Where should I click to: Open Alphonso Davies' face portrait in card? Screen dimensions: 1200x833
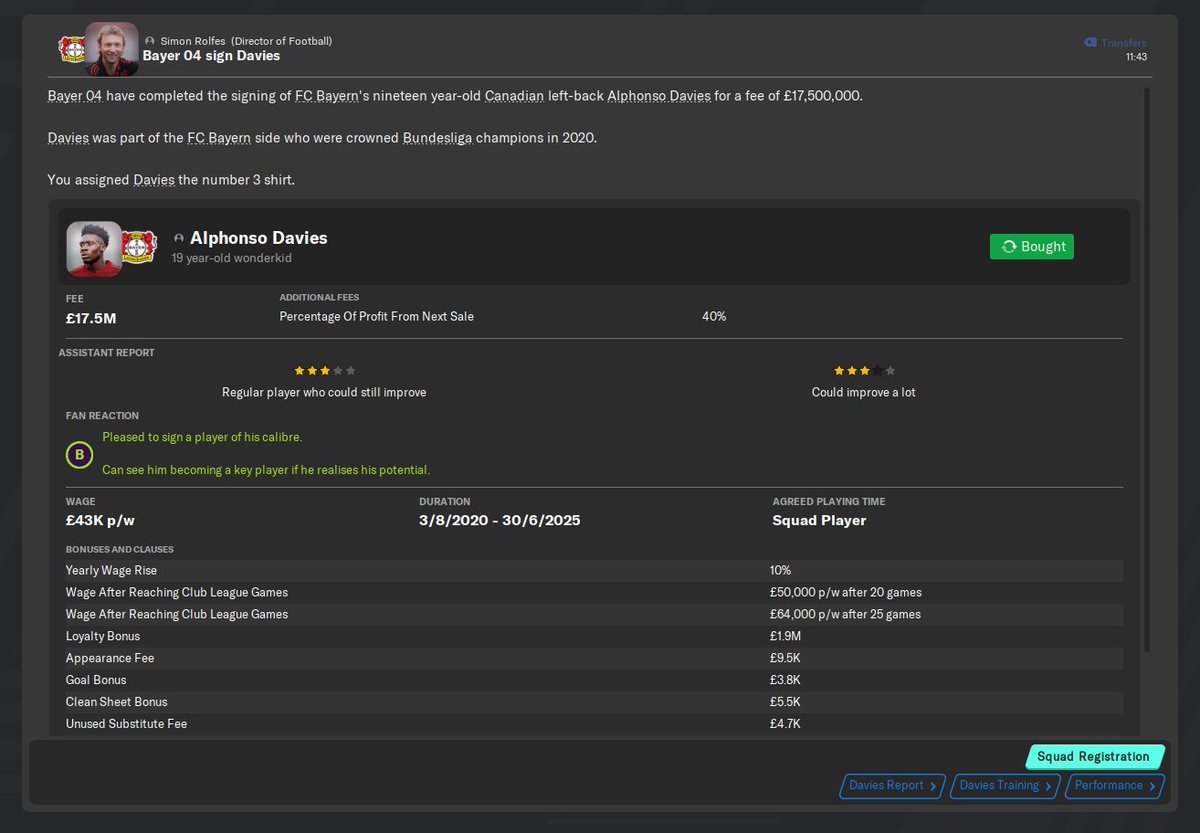(94, 248)
